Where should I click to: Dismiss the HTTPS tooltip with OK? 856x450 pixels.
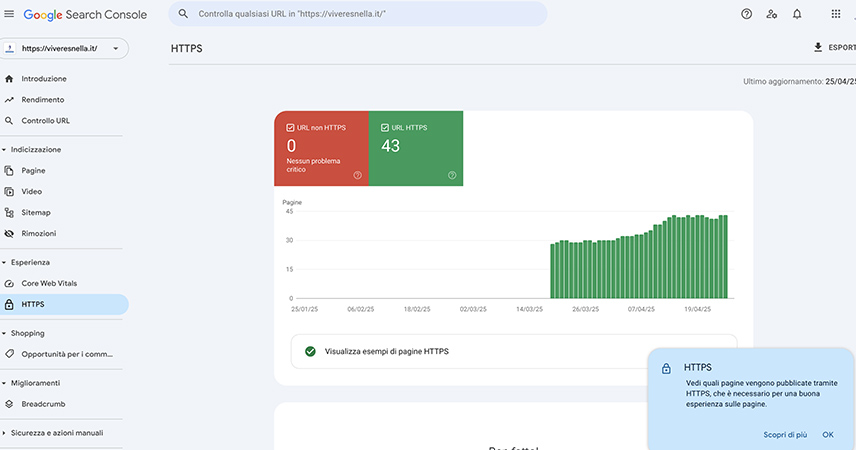(x=828, y=435)
